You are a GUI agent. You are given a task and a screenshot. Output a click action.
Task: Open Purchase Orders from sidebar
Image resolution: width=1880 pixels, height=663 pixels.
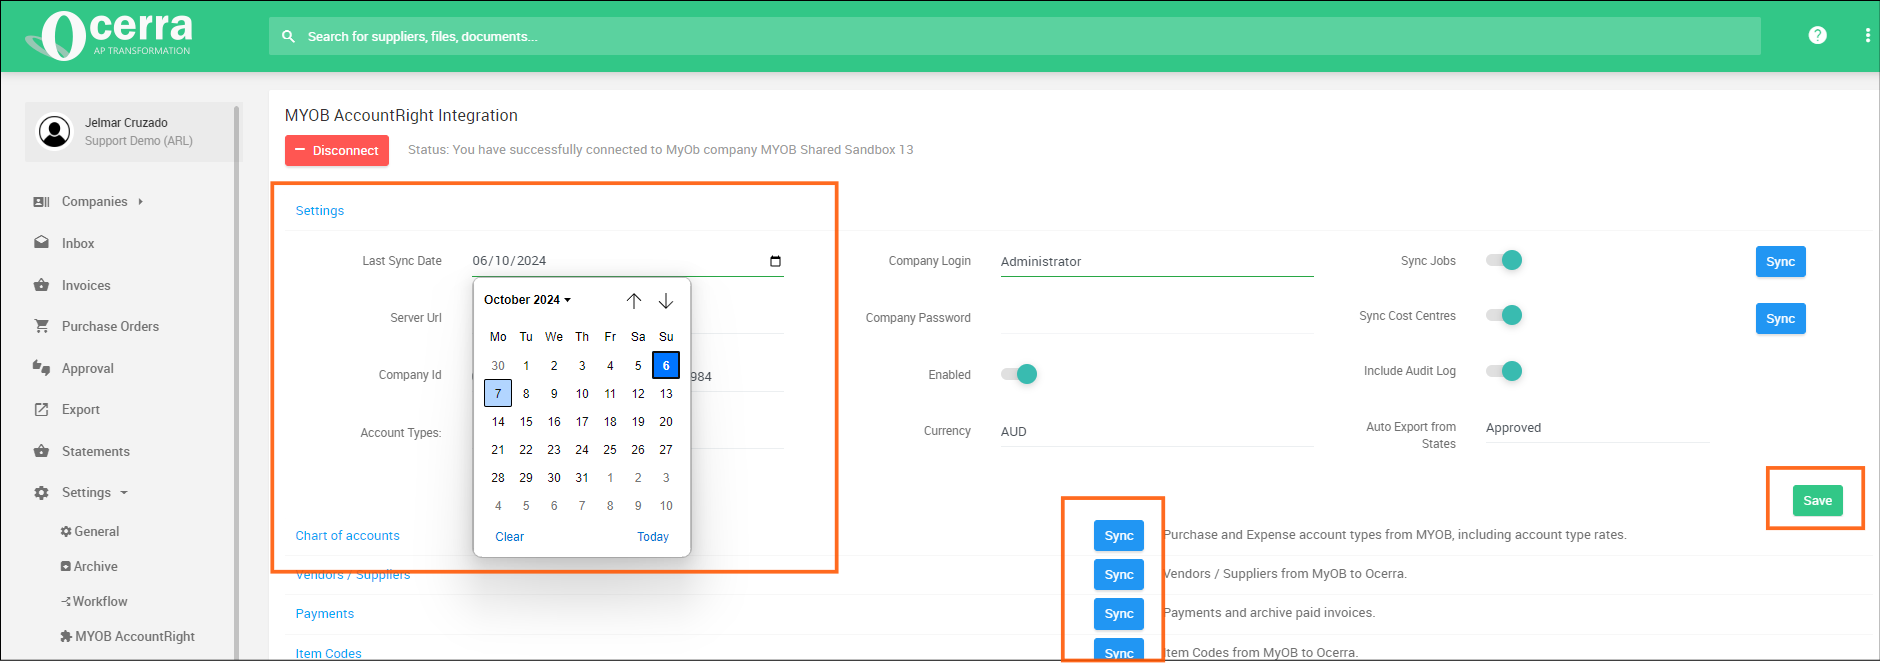110,326
